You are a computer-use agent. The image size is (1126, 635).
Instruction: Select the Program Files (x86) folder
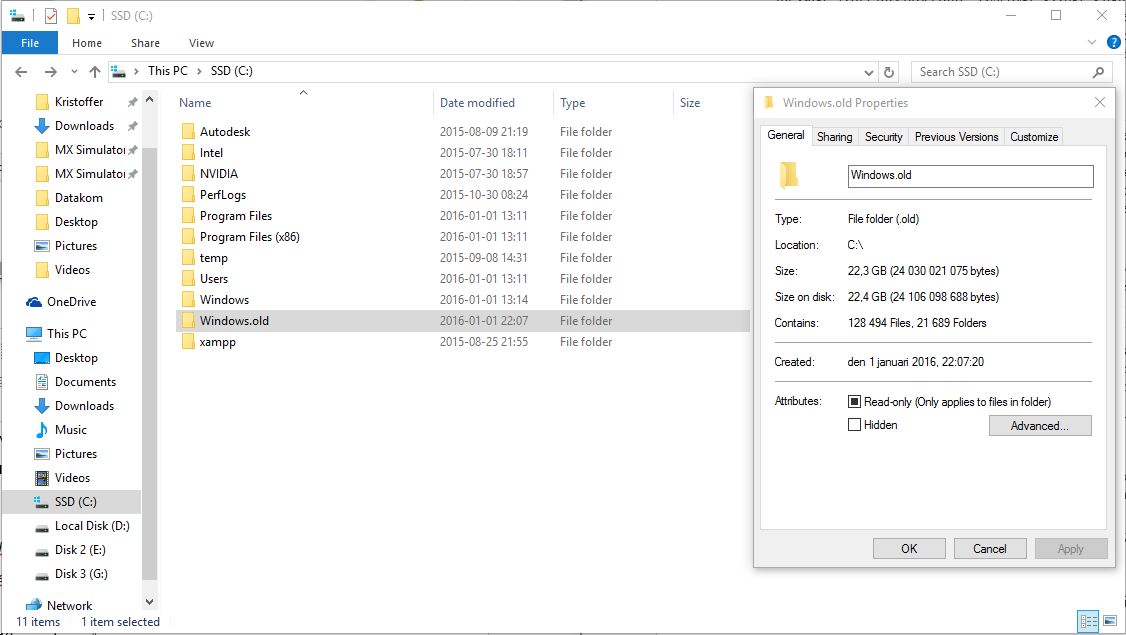click(x=249, y=236)
